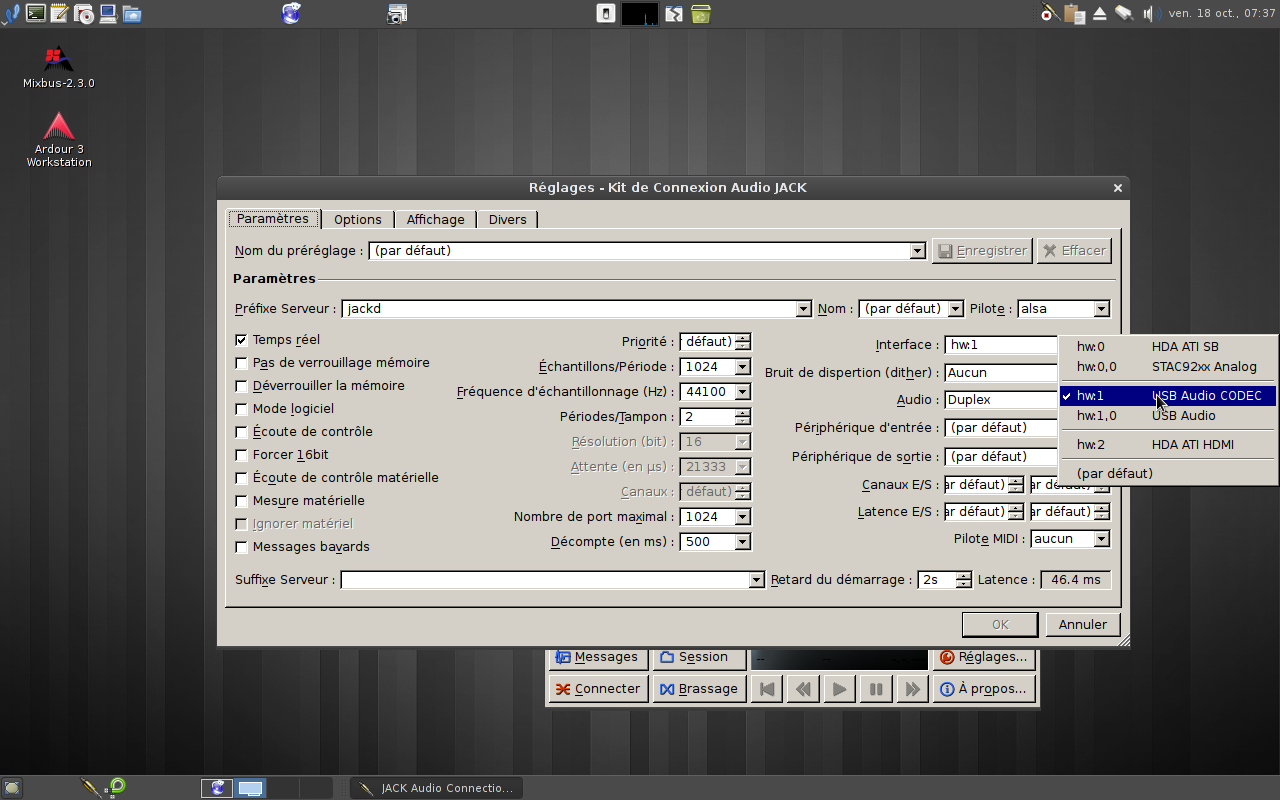1280x800 pixels.
Task: Click the Annuler button
Action: tap(1082, 624)
